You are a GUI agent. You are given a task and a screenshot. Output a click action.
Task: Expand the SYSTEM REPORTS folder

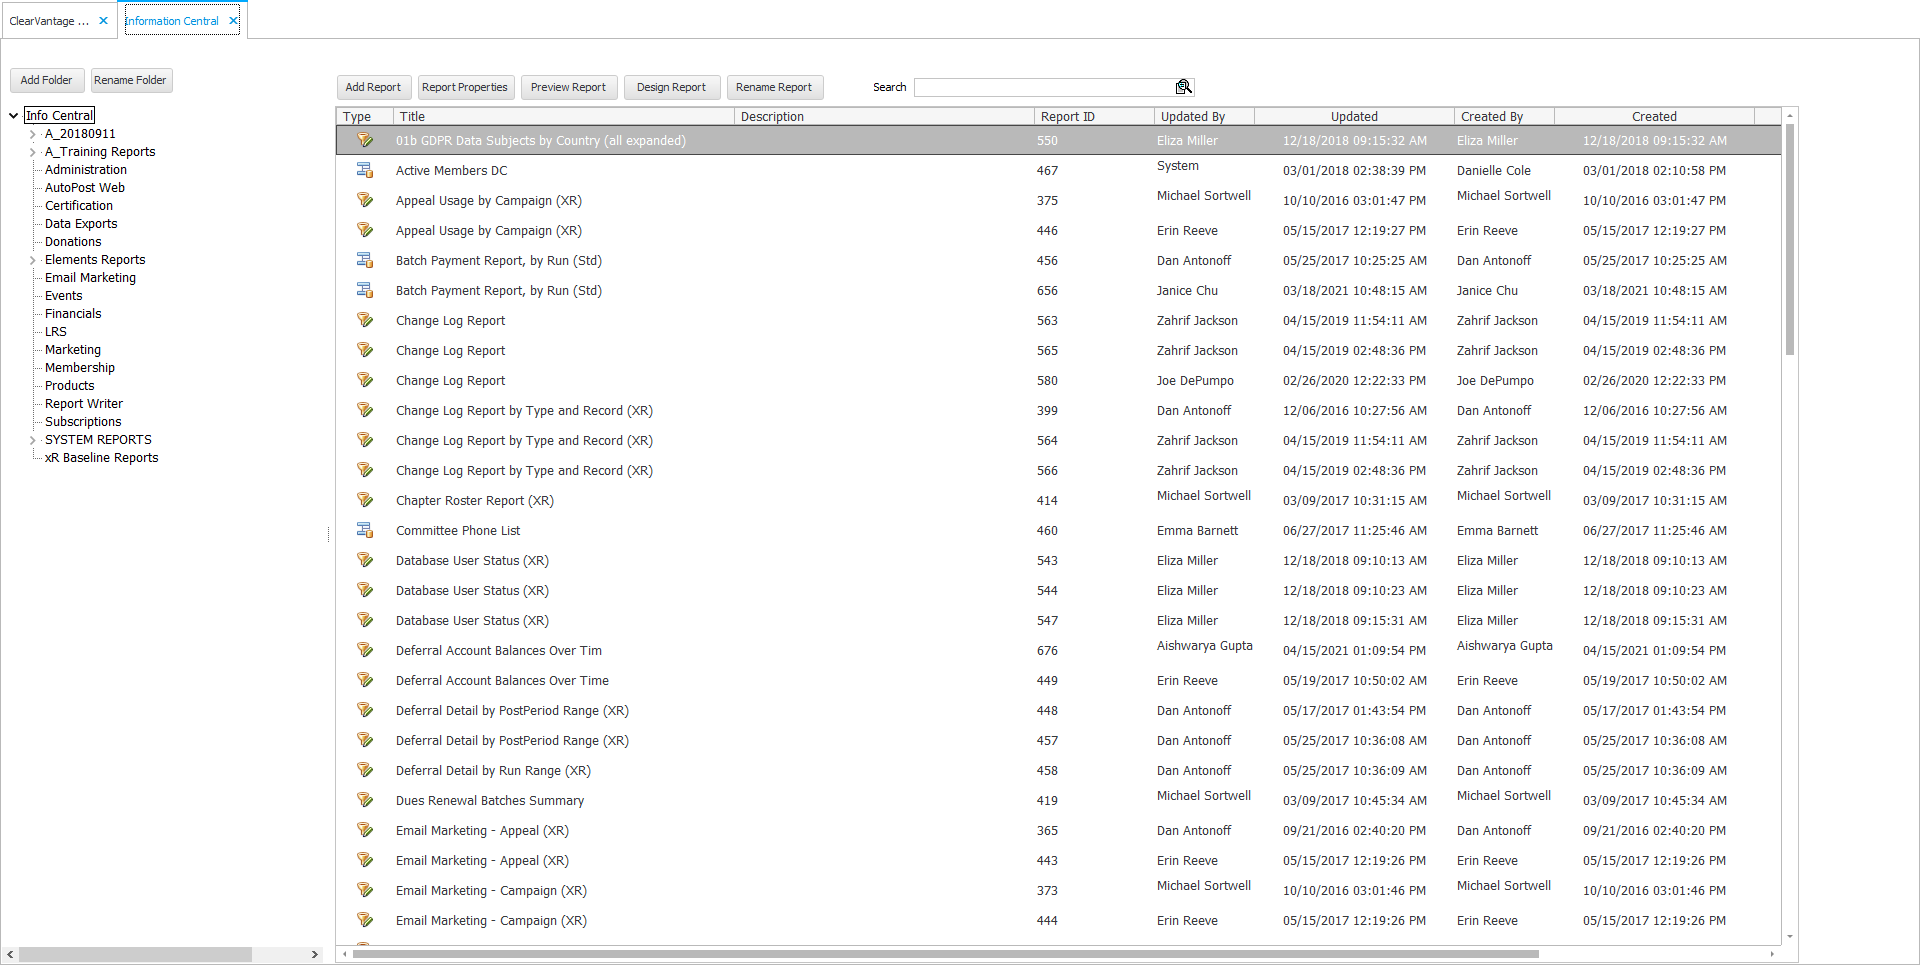click(32, 440)
